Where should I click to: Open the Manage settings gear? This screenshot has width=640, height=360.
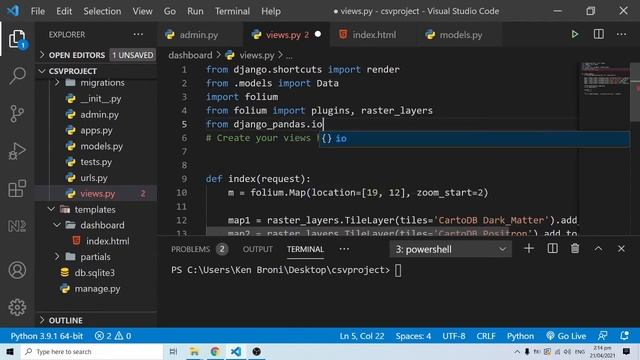(x=17, y=307)
